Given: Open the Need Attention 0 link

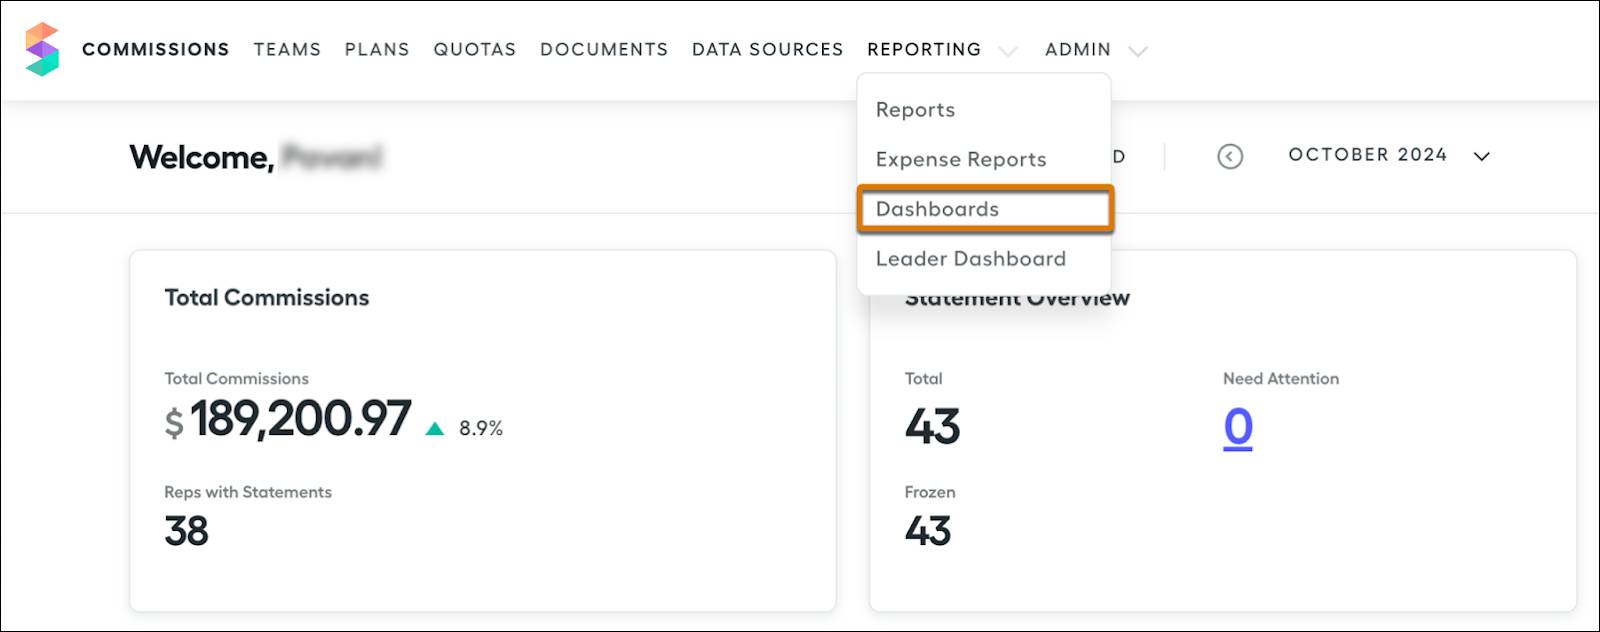Looking at the screenshot, I should coord(1238,427).
